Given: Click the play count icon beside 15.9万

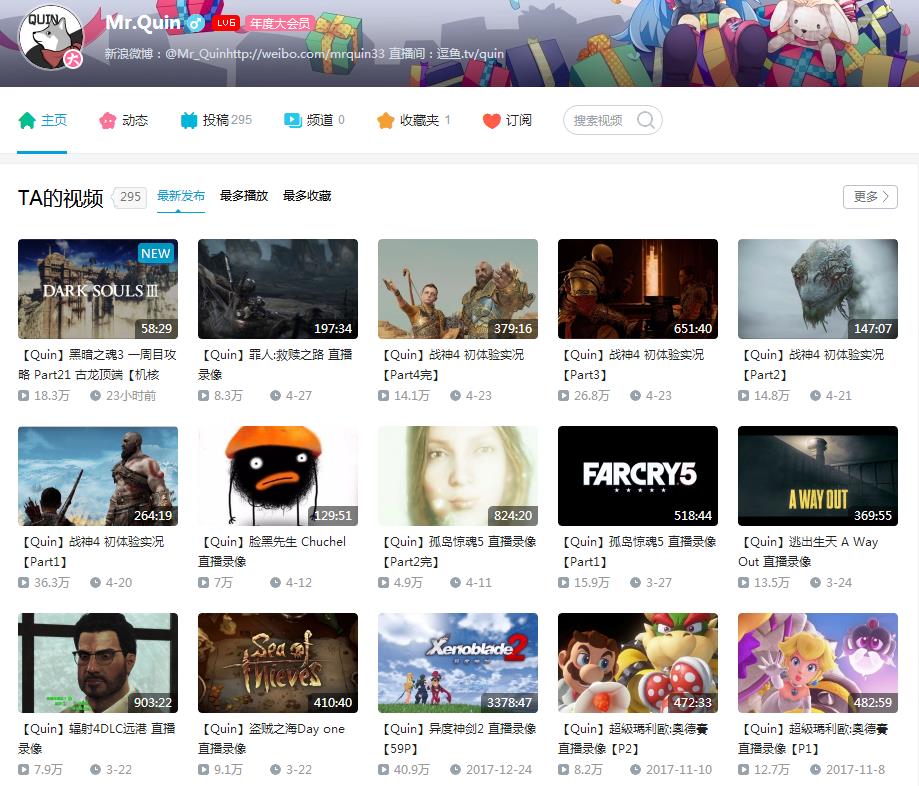Looking at the screenshot, I should coord(563,583).
